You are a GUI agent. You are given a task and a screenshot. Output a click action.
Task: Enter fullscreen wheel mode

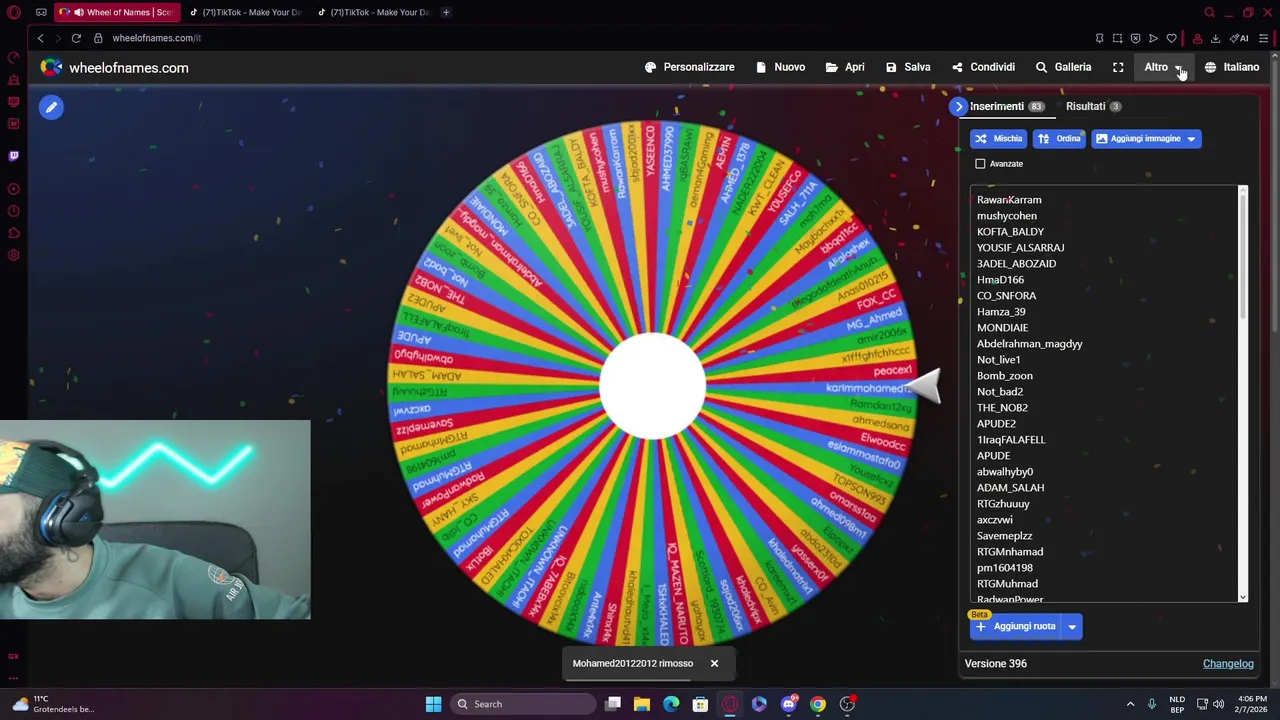1118,67
